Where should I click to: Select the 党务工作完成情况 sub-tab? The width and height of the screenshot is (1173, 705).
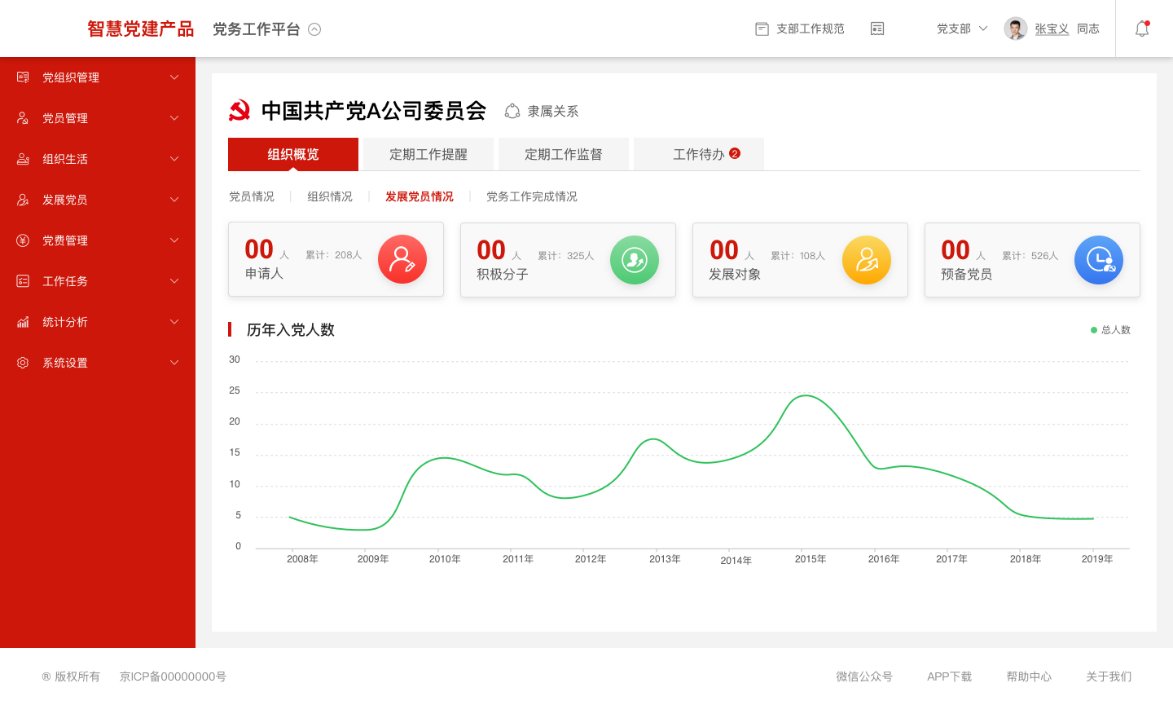(532, 196)
